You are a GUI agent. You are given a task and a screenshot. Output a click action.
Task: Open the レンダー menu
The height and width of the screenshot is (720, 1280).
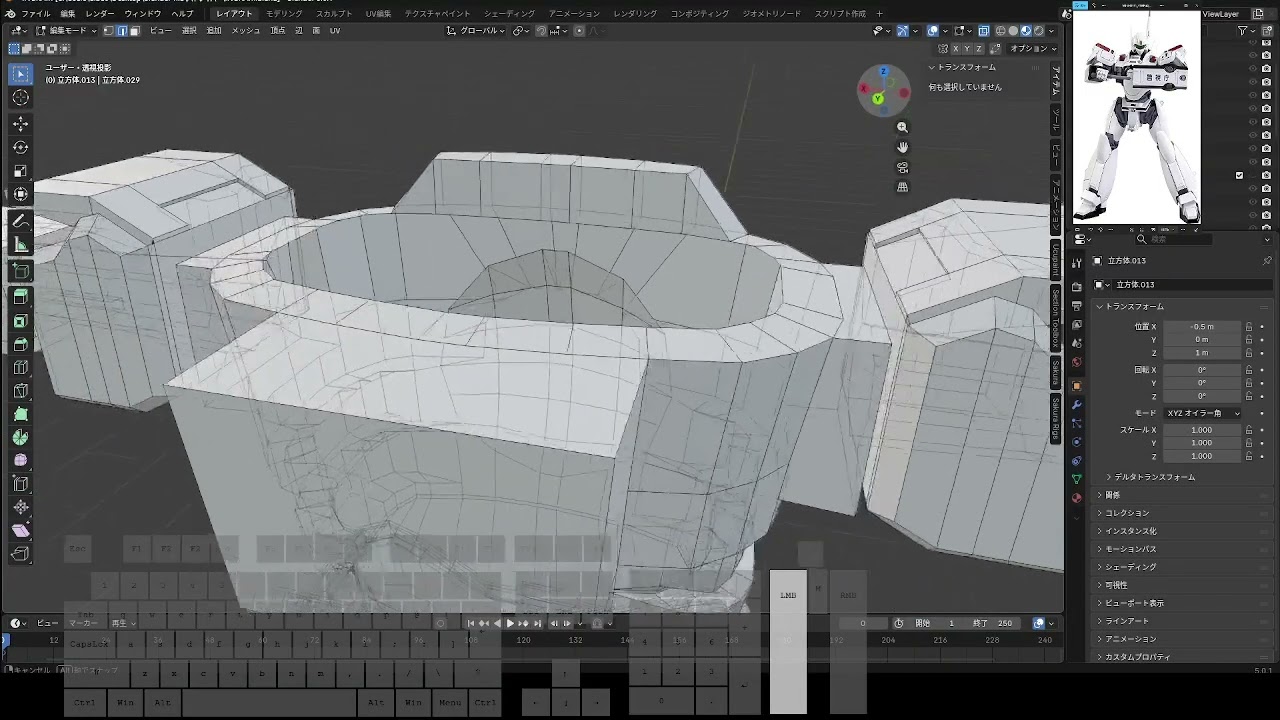pos(100,14)
